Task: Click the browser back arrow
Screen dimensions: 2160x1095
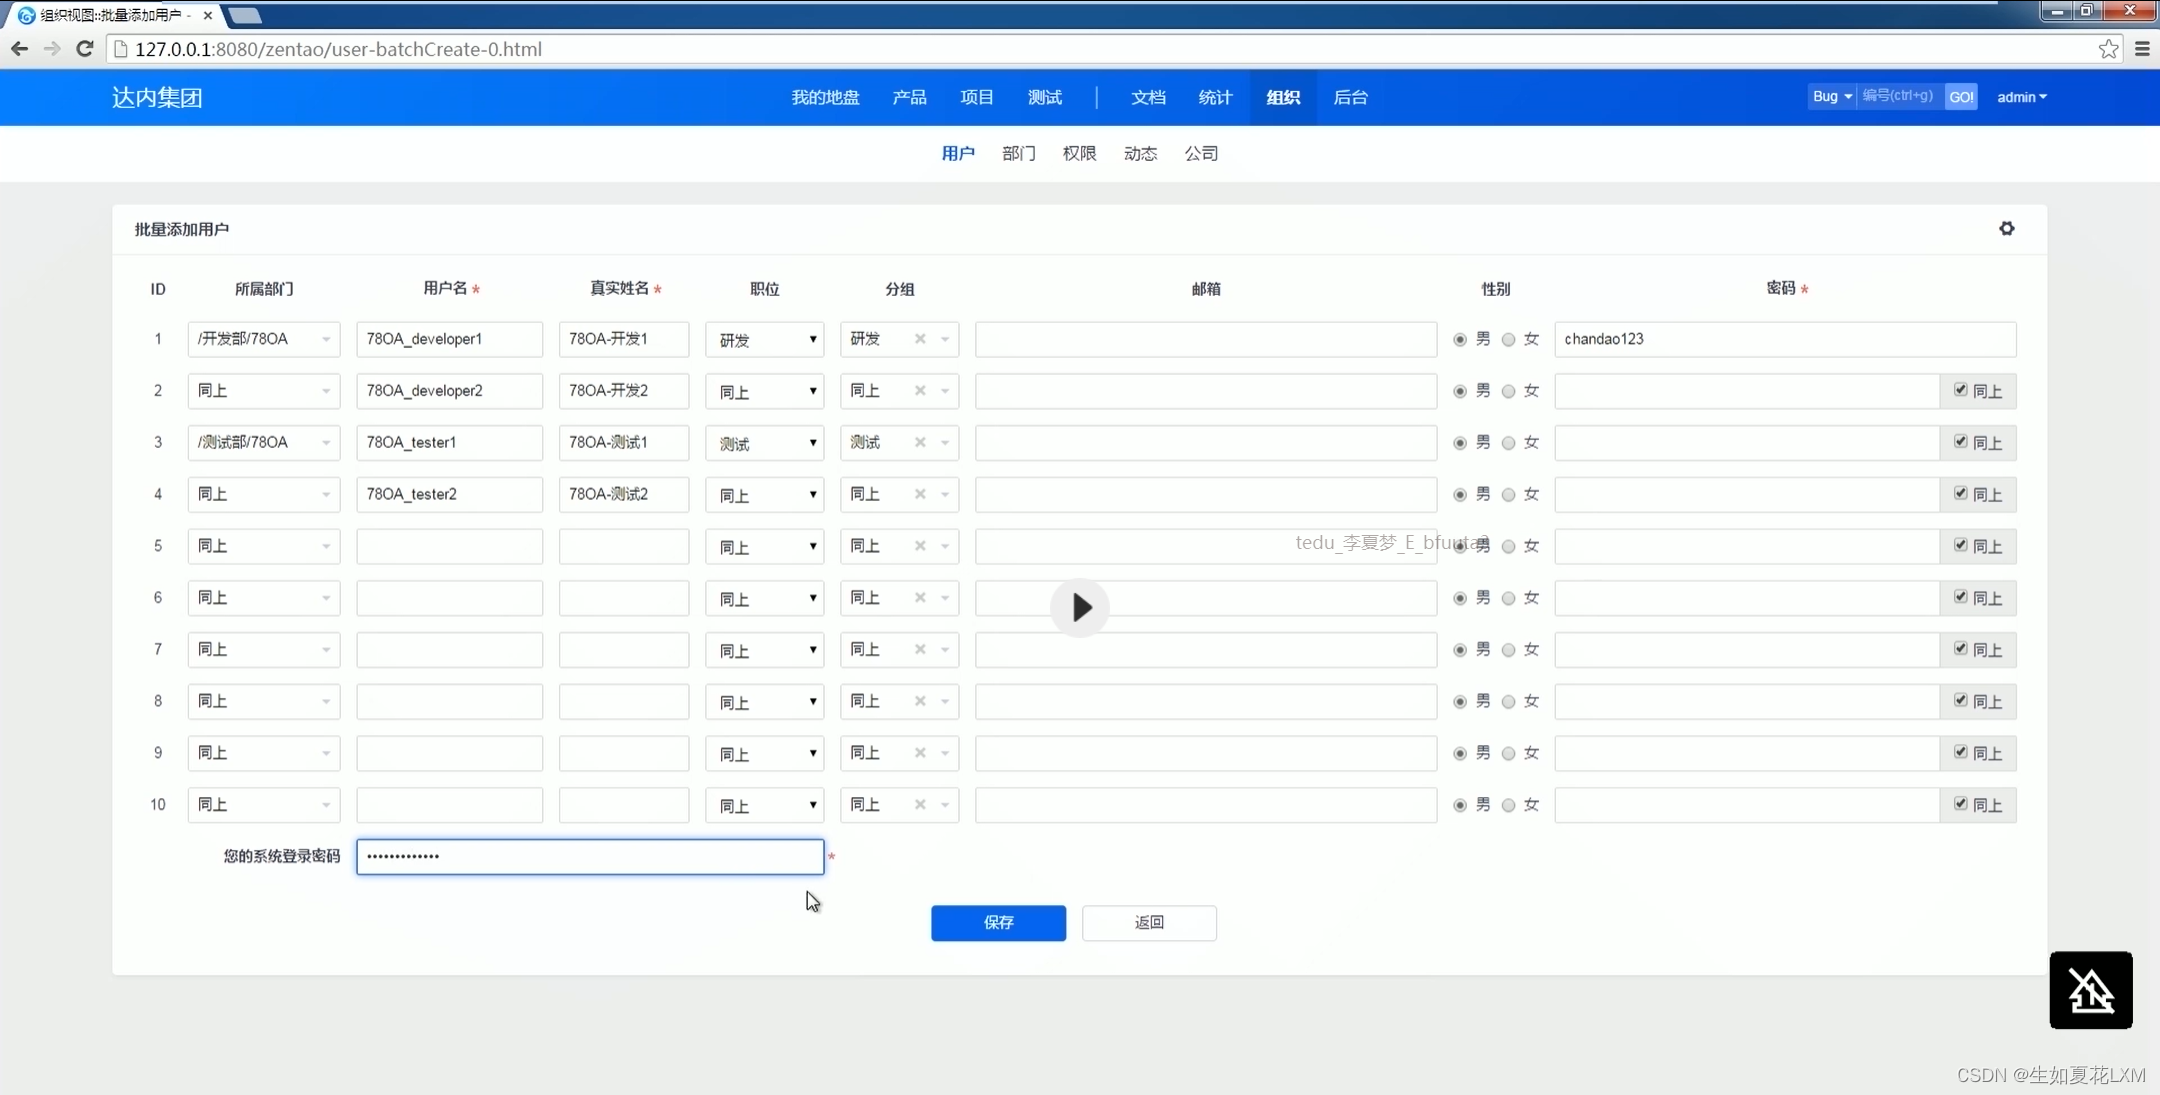Action: tap(19, 49)
